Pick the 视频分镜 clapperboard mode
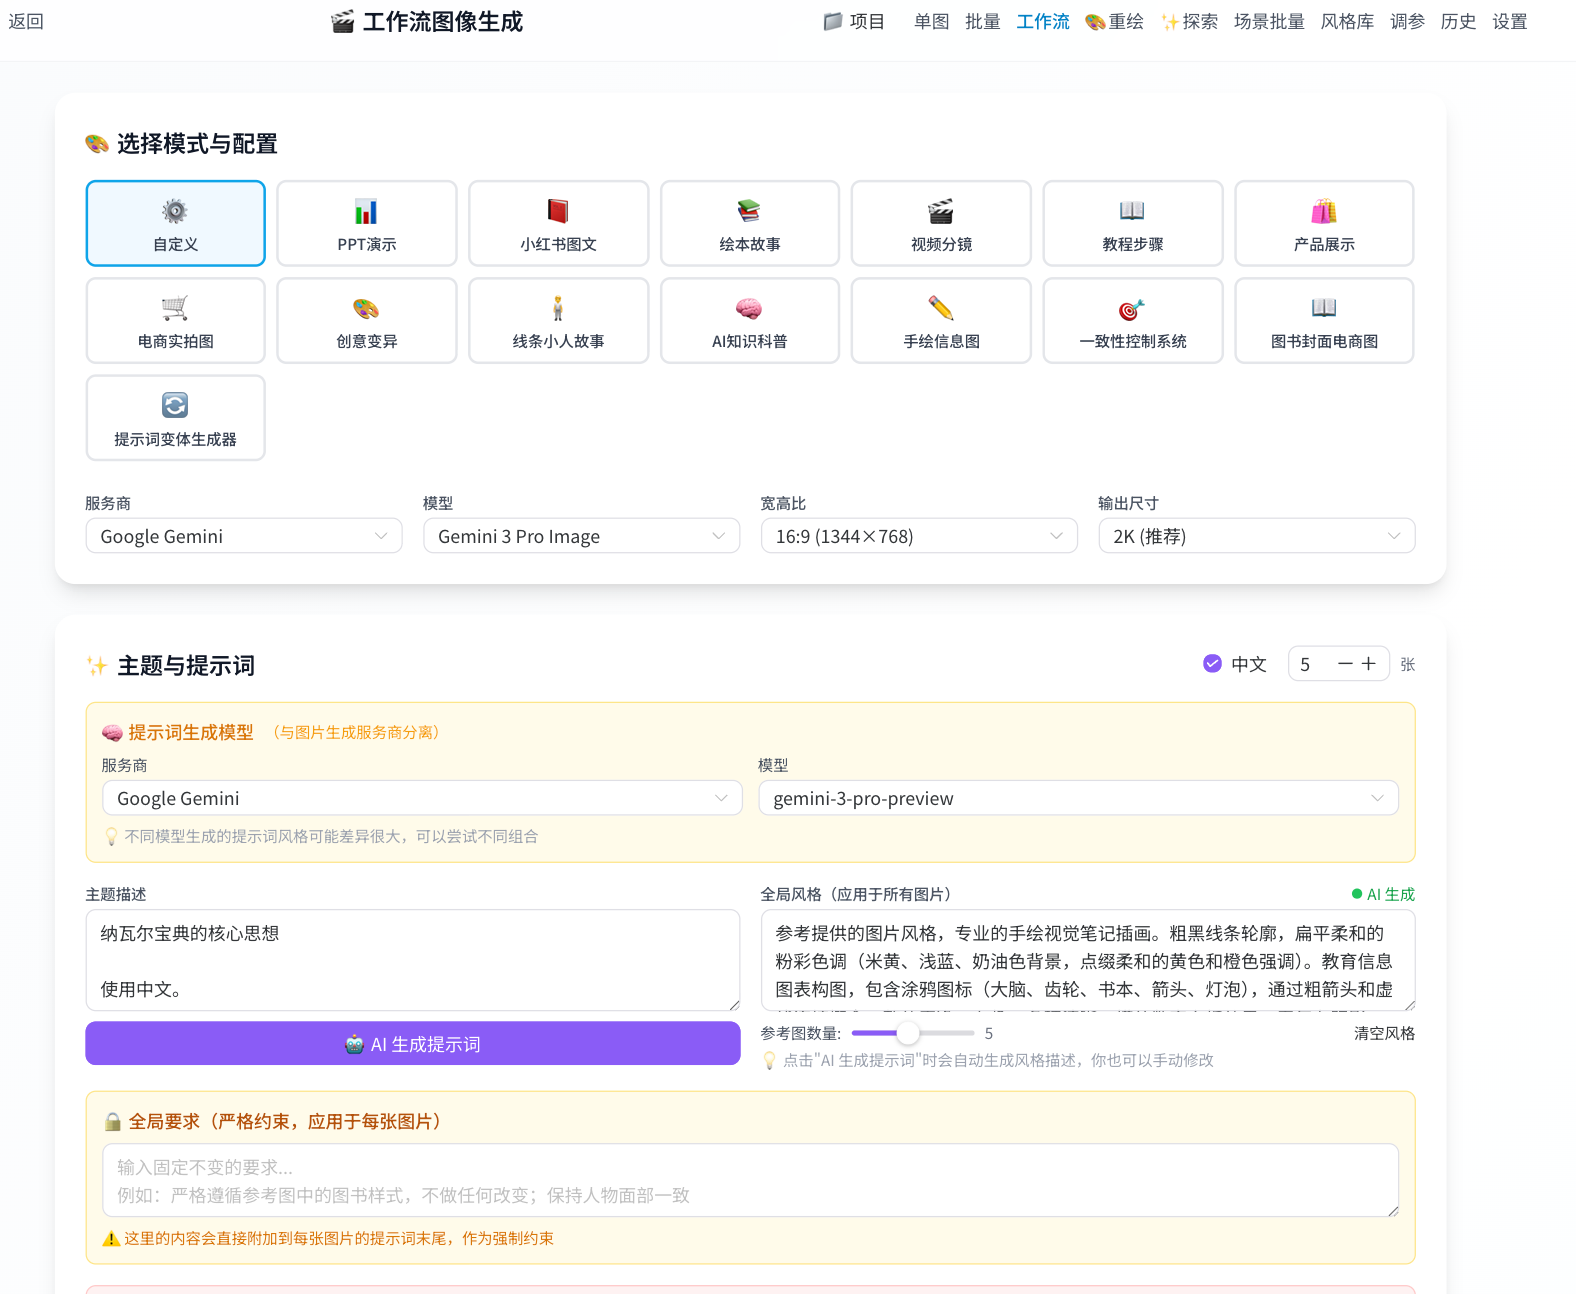This screenshot has width=1576, height=1294. 941,224
